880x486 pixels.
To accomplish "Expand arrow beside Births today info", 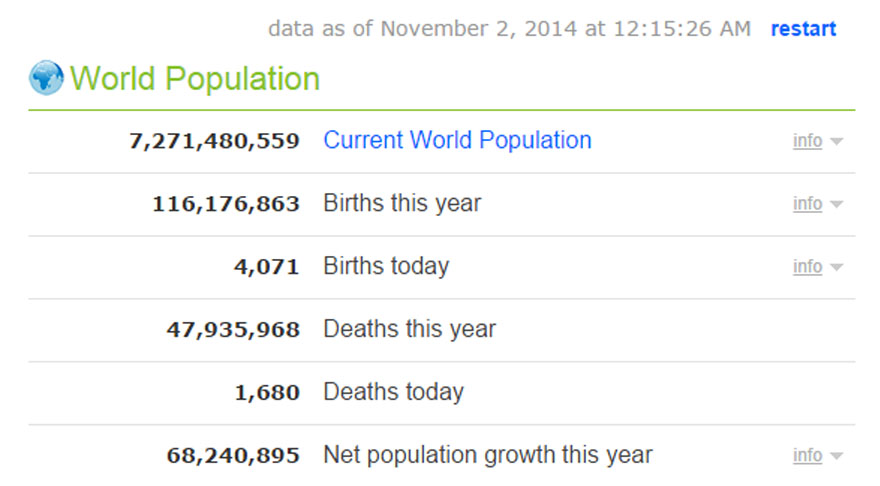I will click(x=836, y=267).
